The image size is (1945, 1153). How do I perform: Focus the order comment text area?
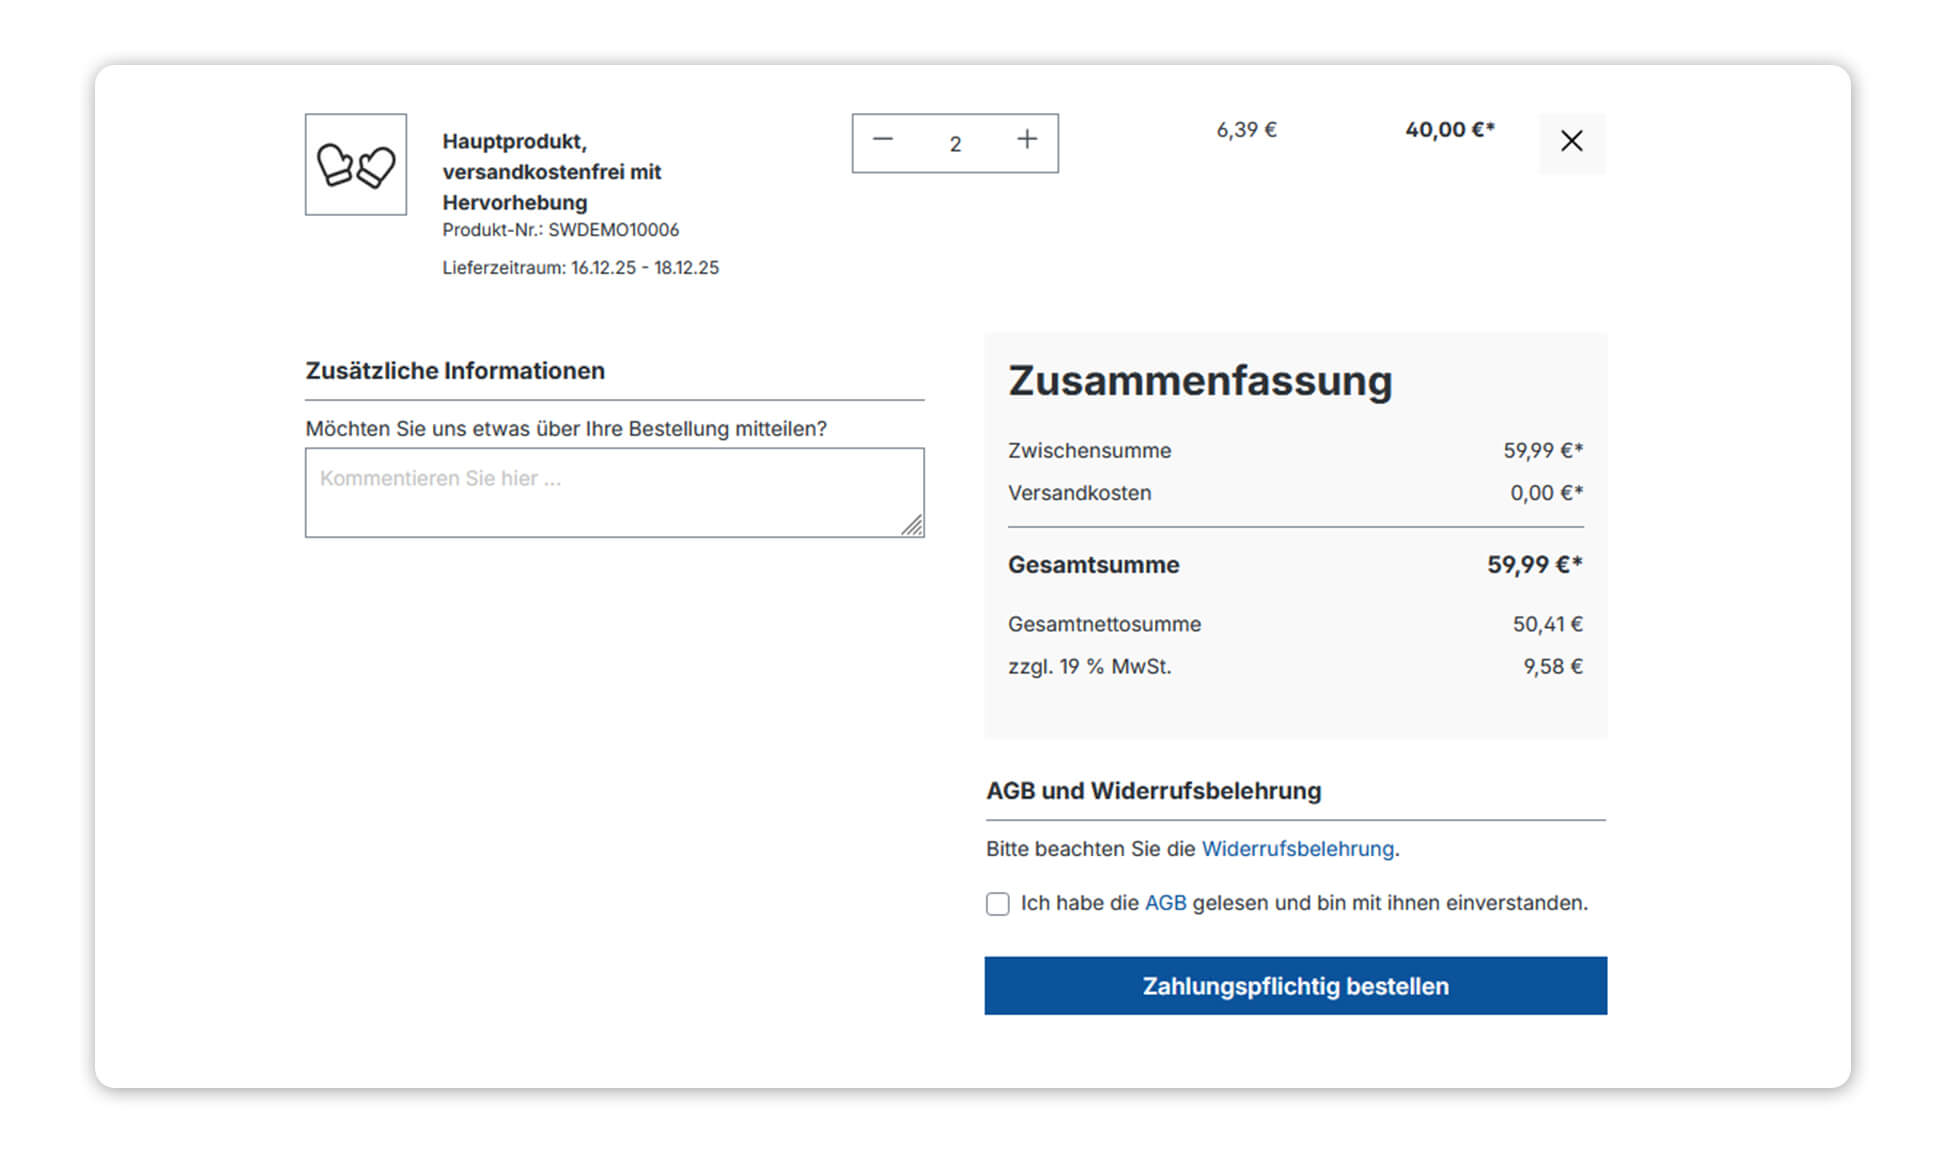614,493
